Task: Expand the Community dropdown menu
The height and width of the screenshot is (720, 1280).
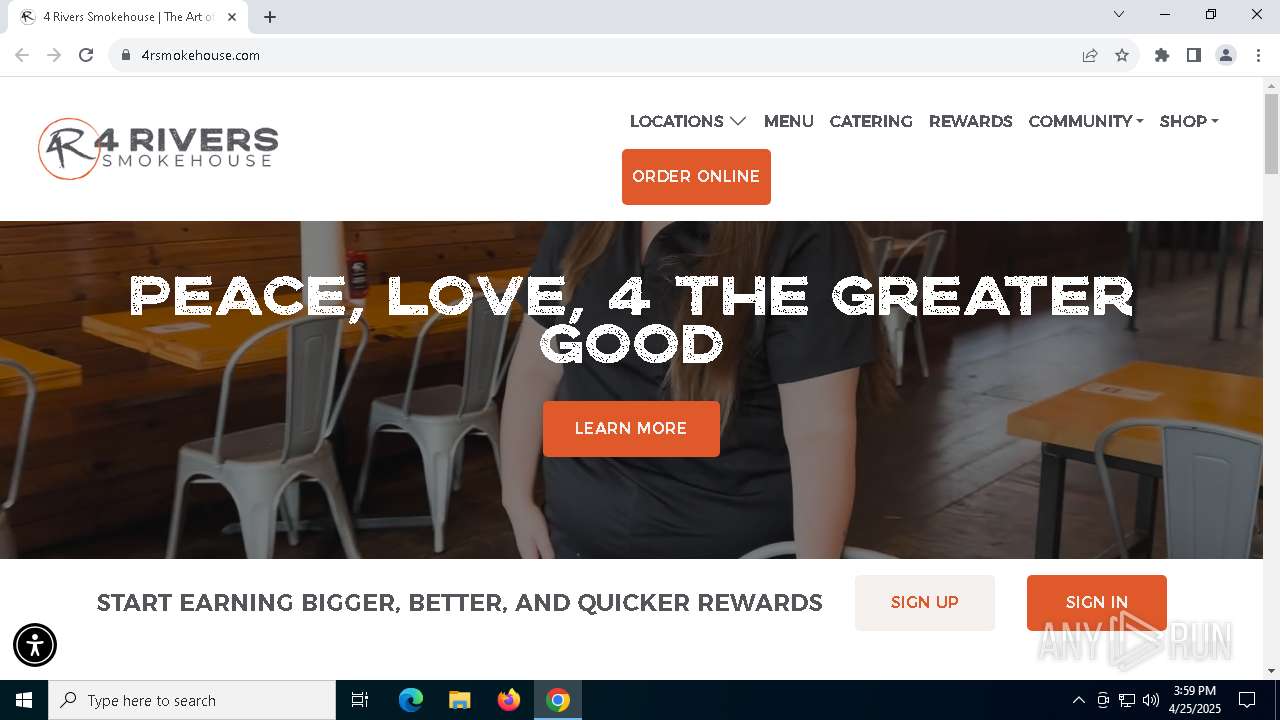Action: [1086, 121]
